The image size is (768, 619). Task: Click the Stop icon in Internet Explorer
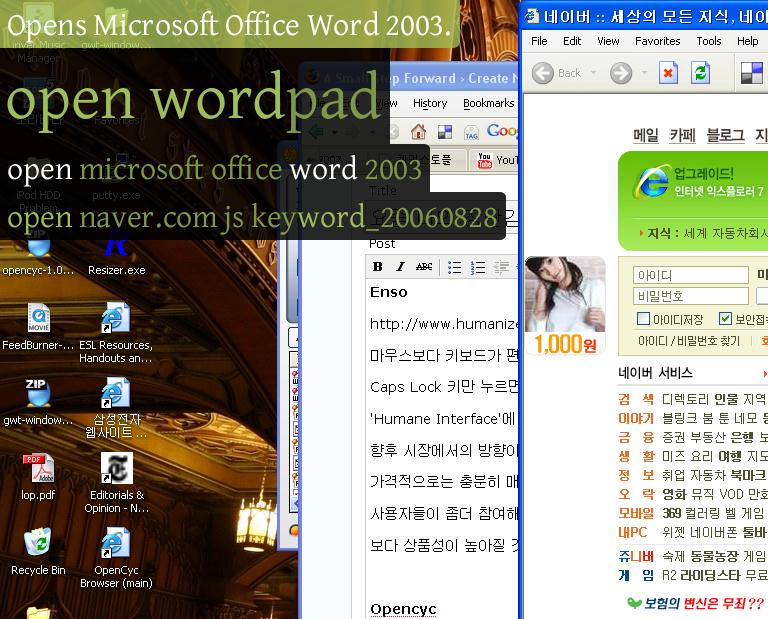click(x=668, y=73)
